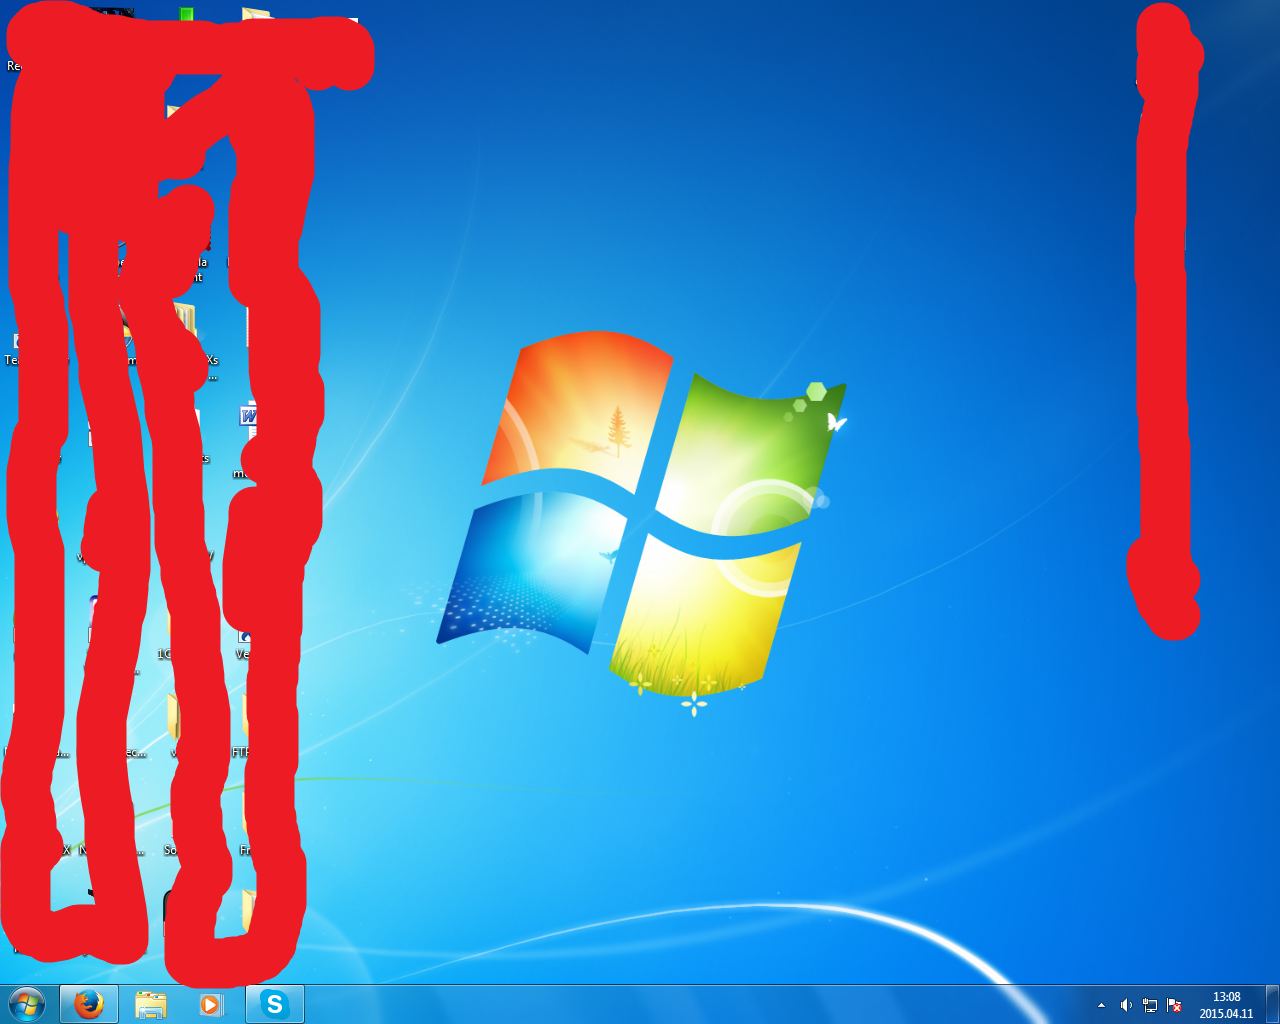Open Windows Explorer from the taskbar
The image size is (1280, 1024).
point(151,1004)
